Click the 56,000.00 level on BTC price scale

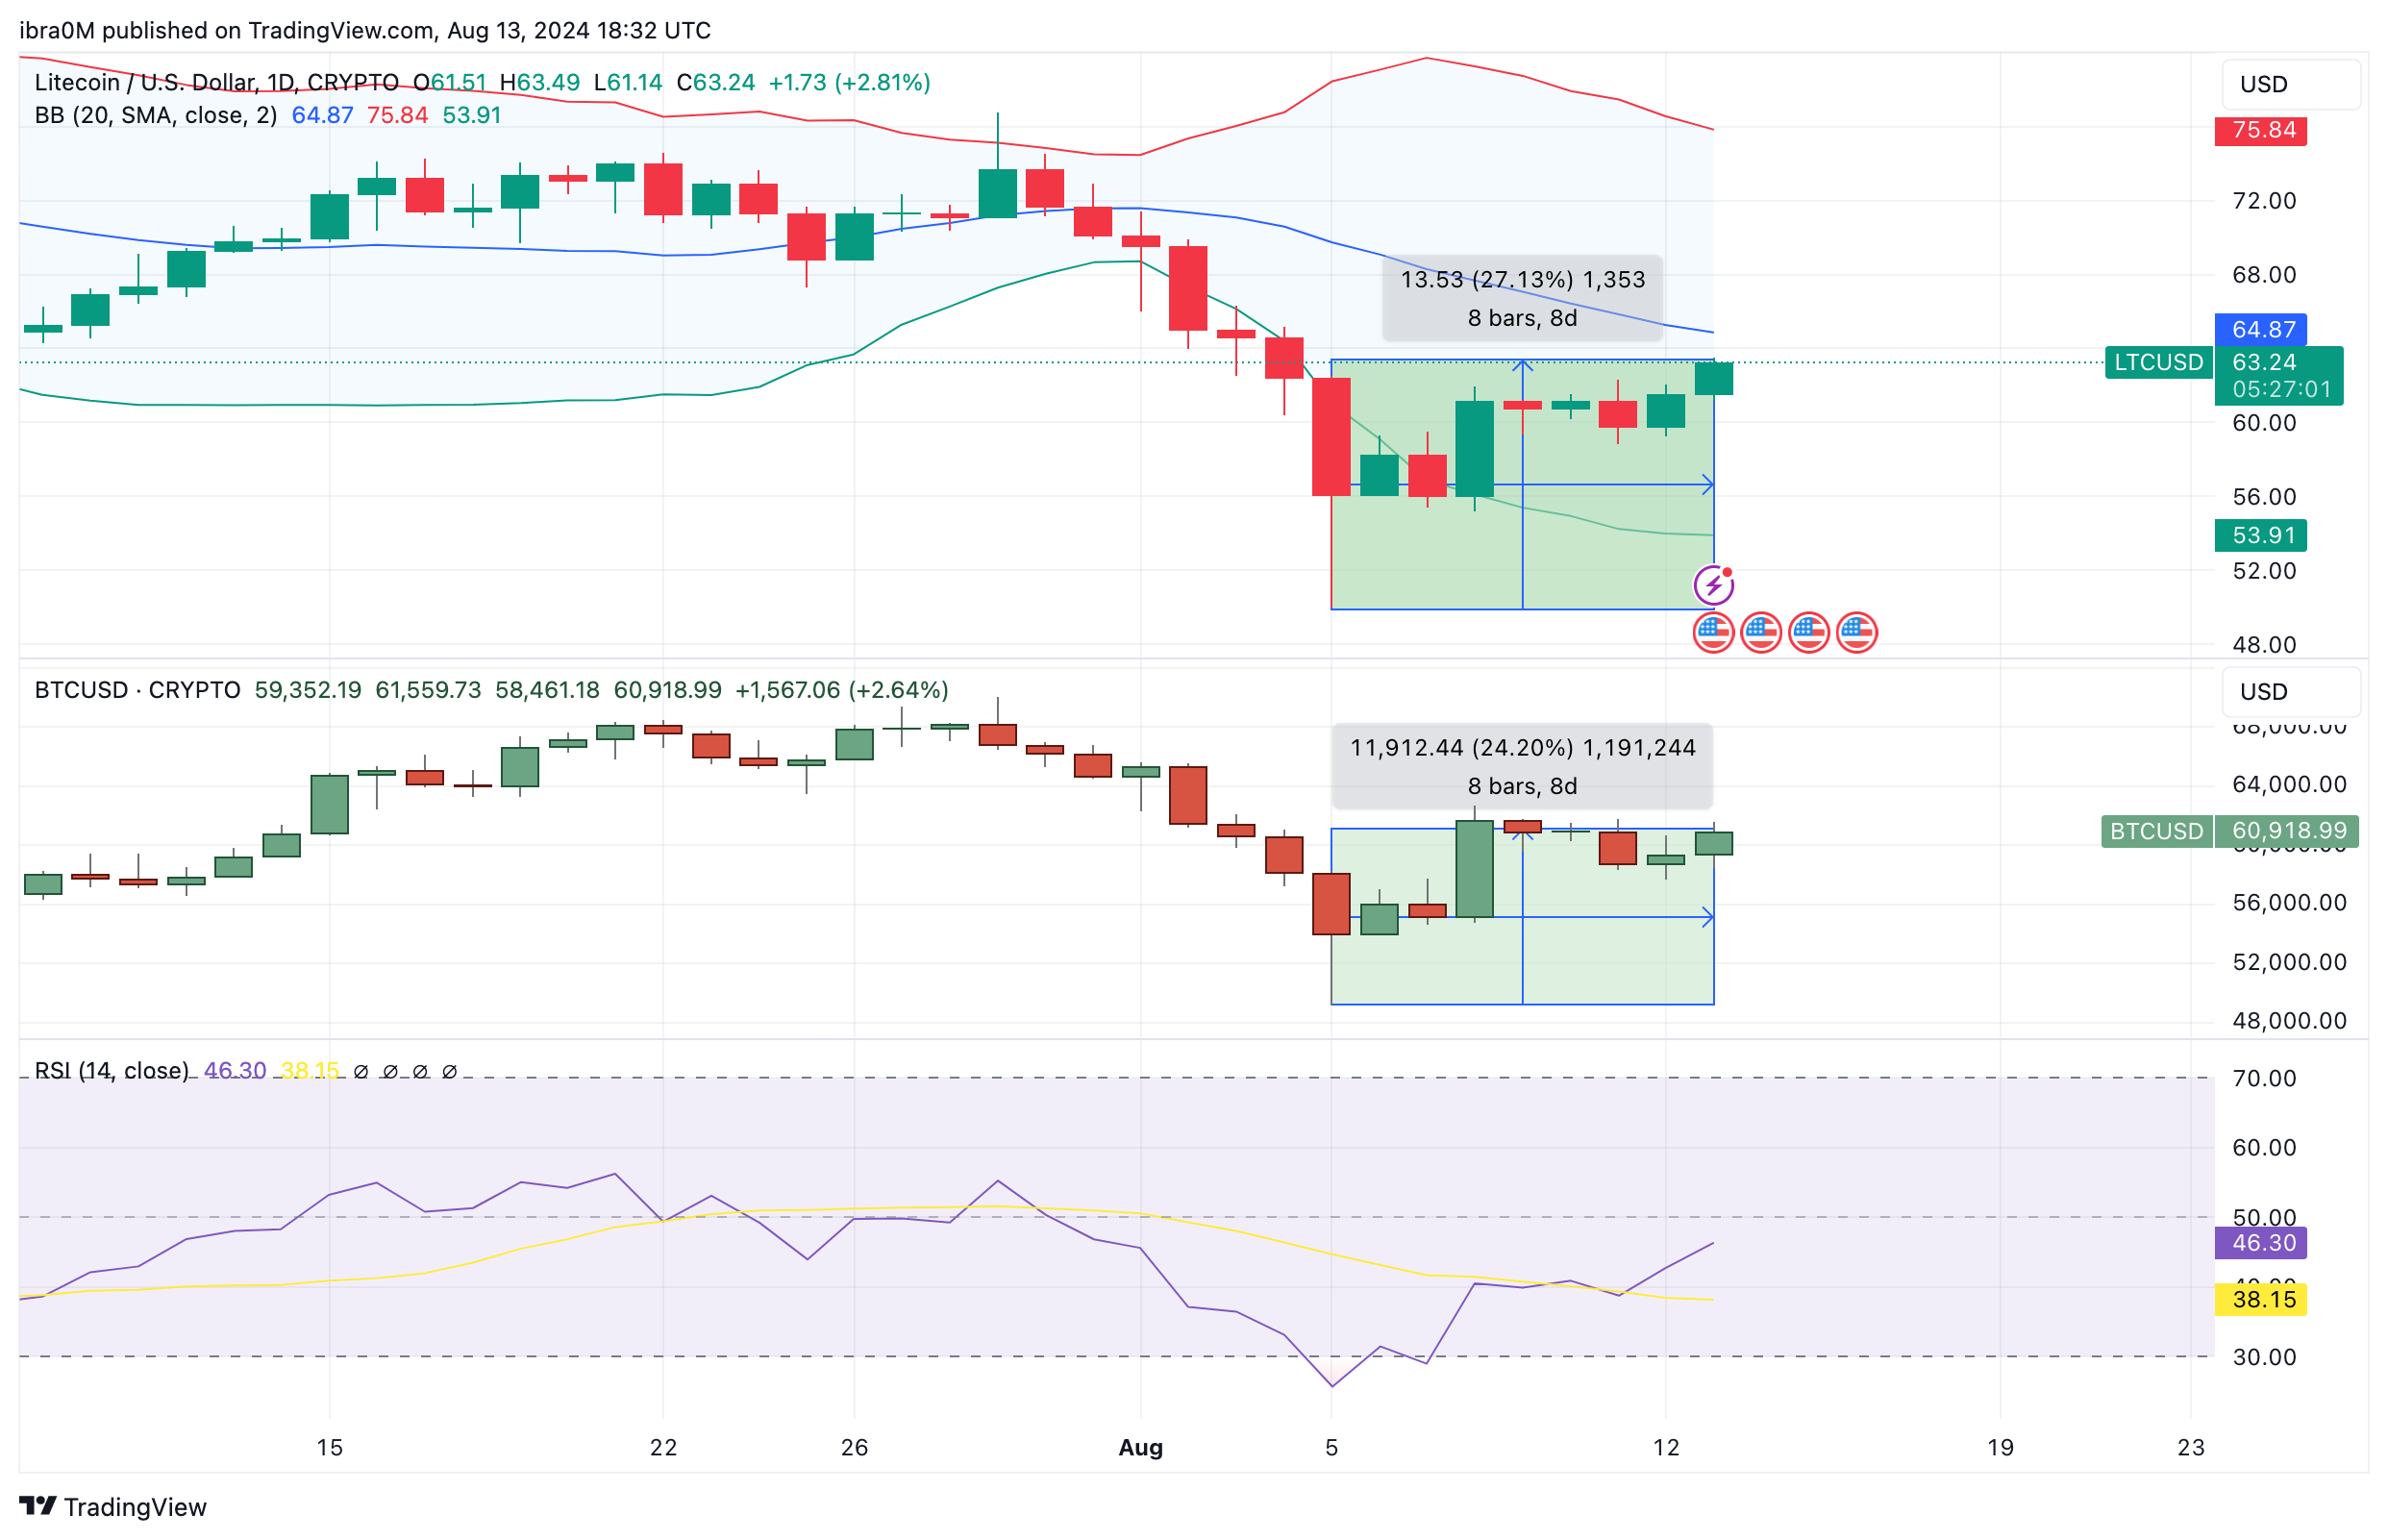pyautogui.click(x=2289, y=902)
